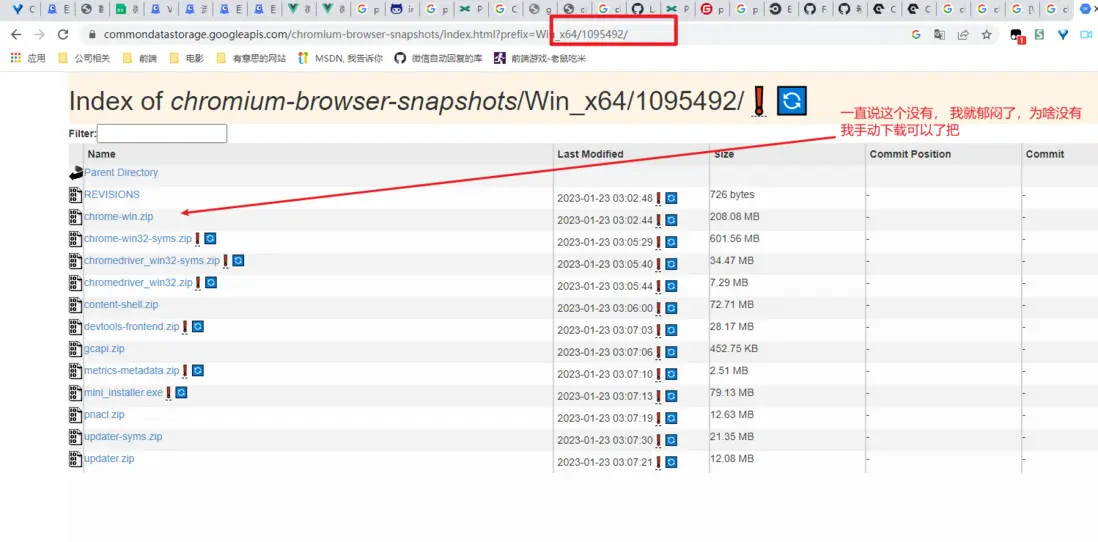Open the gcapi.zip link

tap(104, 348)
